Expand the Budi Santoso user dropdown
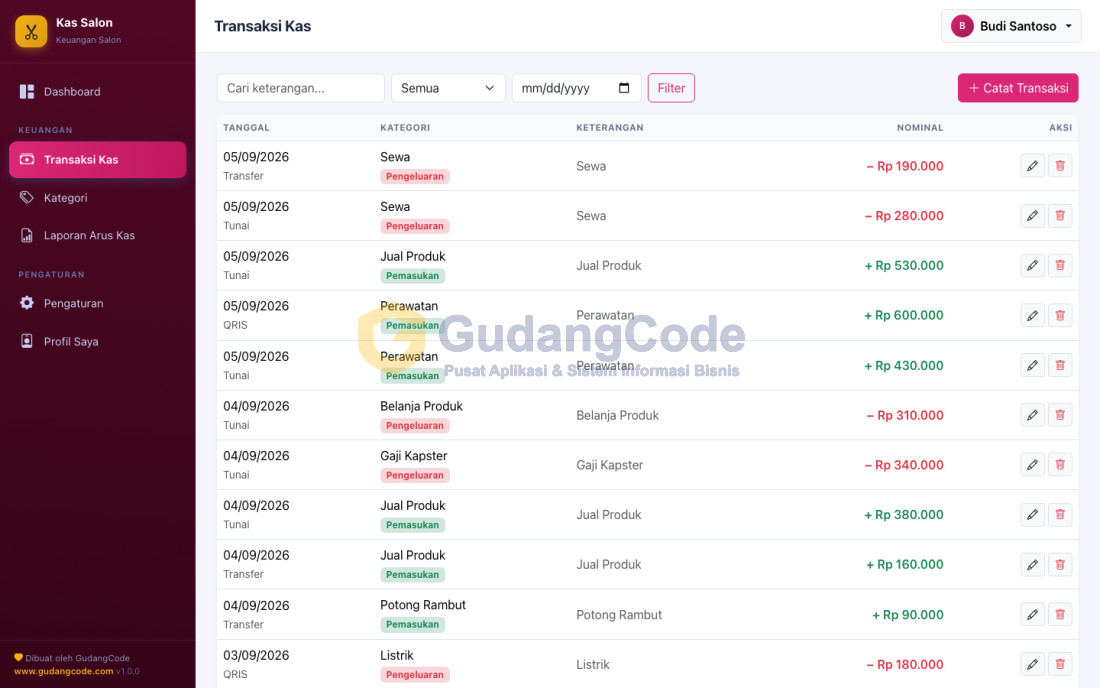 [x=1011, y=26]
